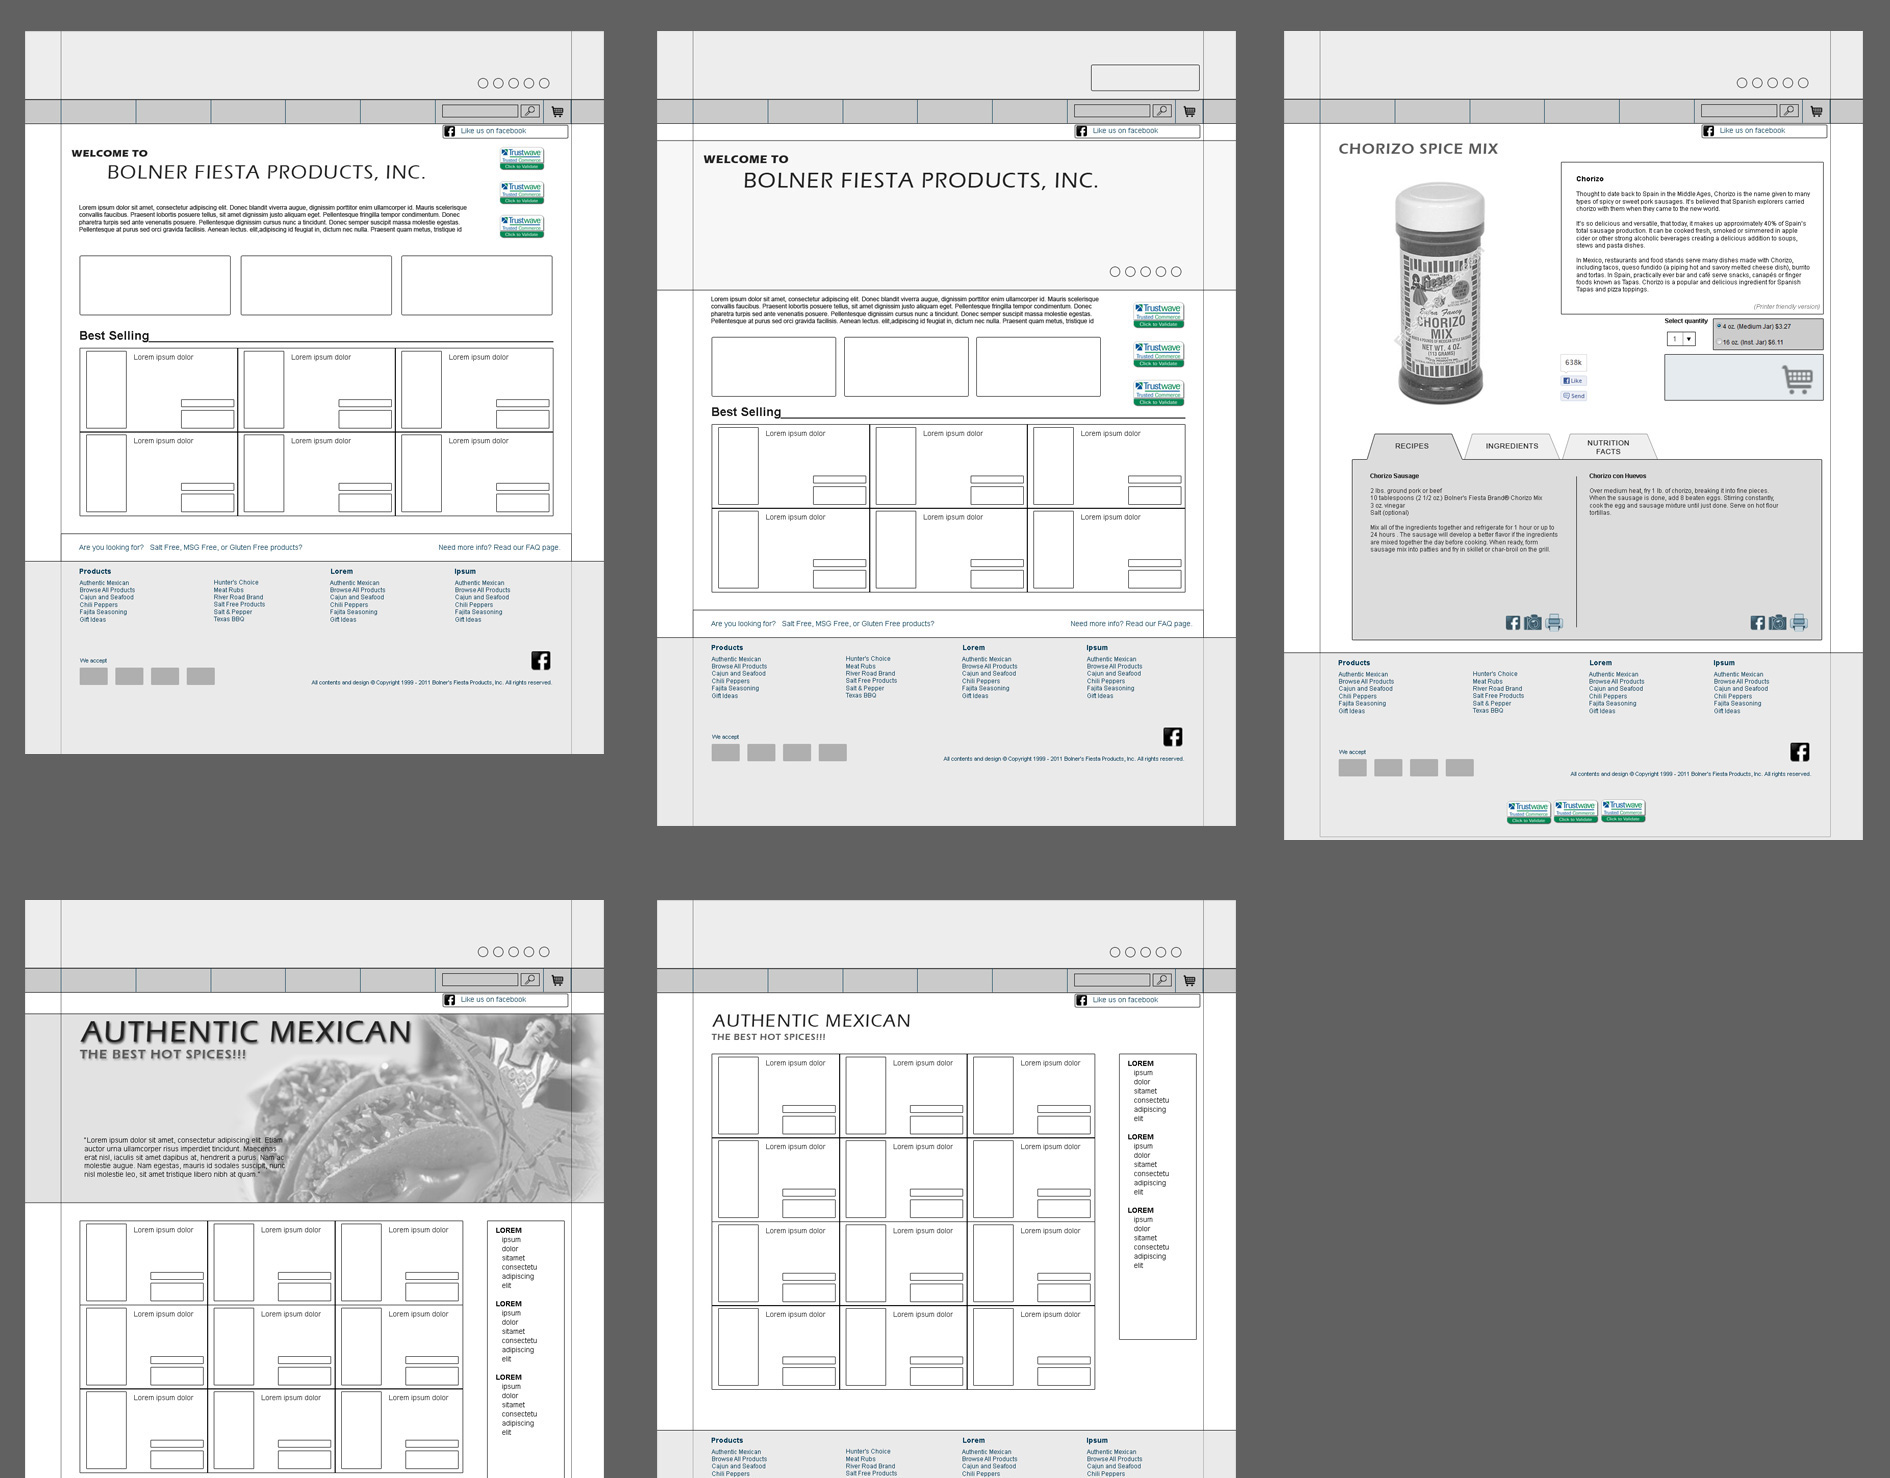Select the 4 oz. Medium Jar $3.27 option
Screen dimensions: 1890x1478
(1754, 327)
